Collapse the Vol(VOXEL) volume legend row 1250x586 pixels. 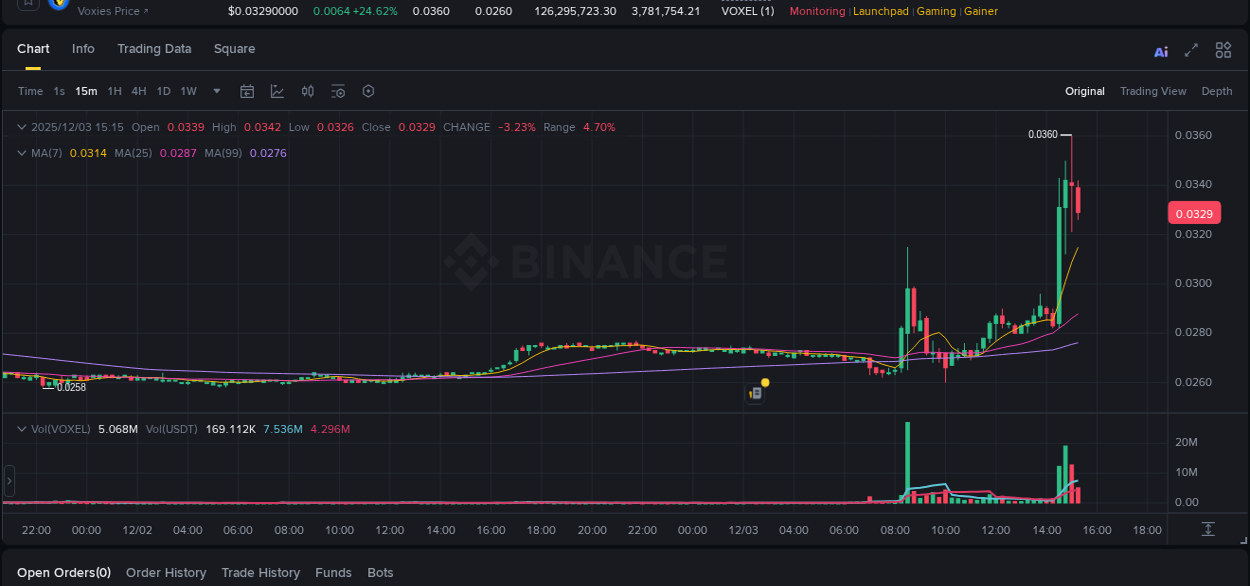(21, 428)
